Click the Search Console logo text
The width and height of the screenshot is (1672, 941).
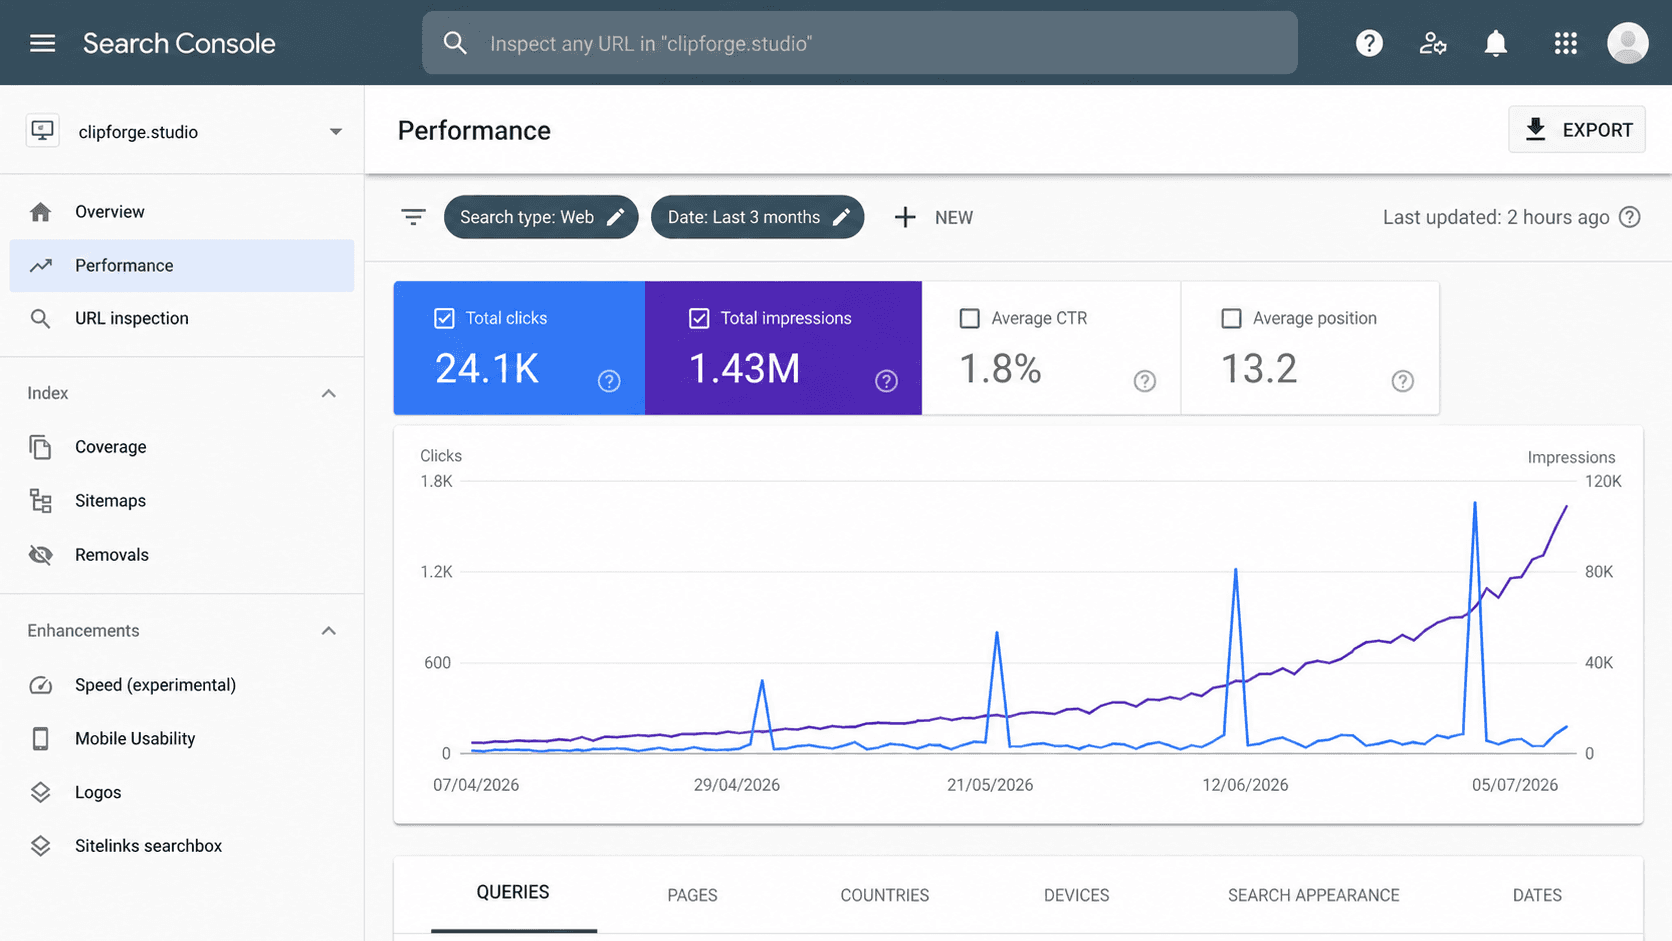coord(179,43)
